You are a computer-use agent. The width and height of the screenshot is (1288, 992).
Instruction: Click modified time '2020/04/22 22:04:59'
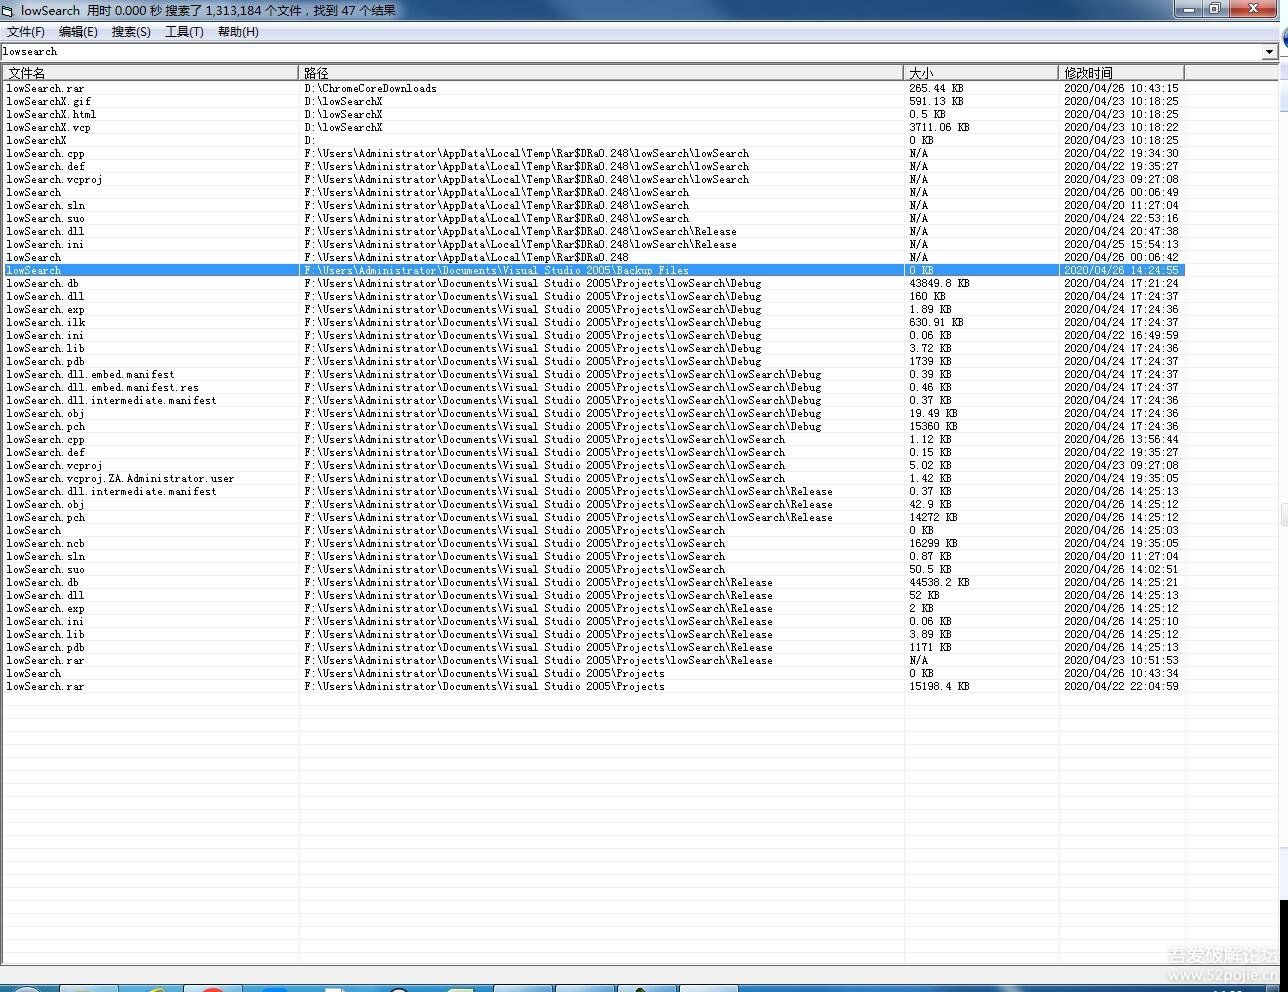1121,686
